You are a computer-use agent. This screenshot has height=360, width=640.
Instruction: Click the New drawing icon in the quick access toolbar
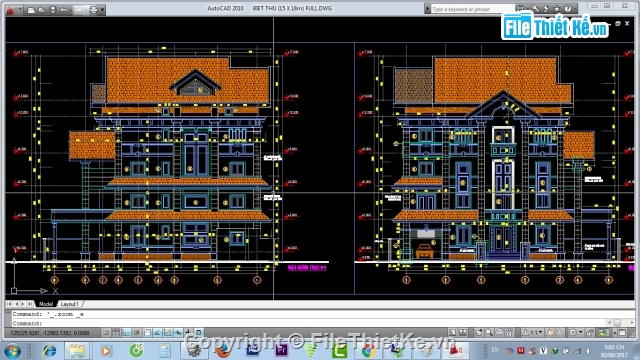(31, 10)
